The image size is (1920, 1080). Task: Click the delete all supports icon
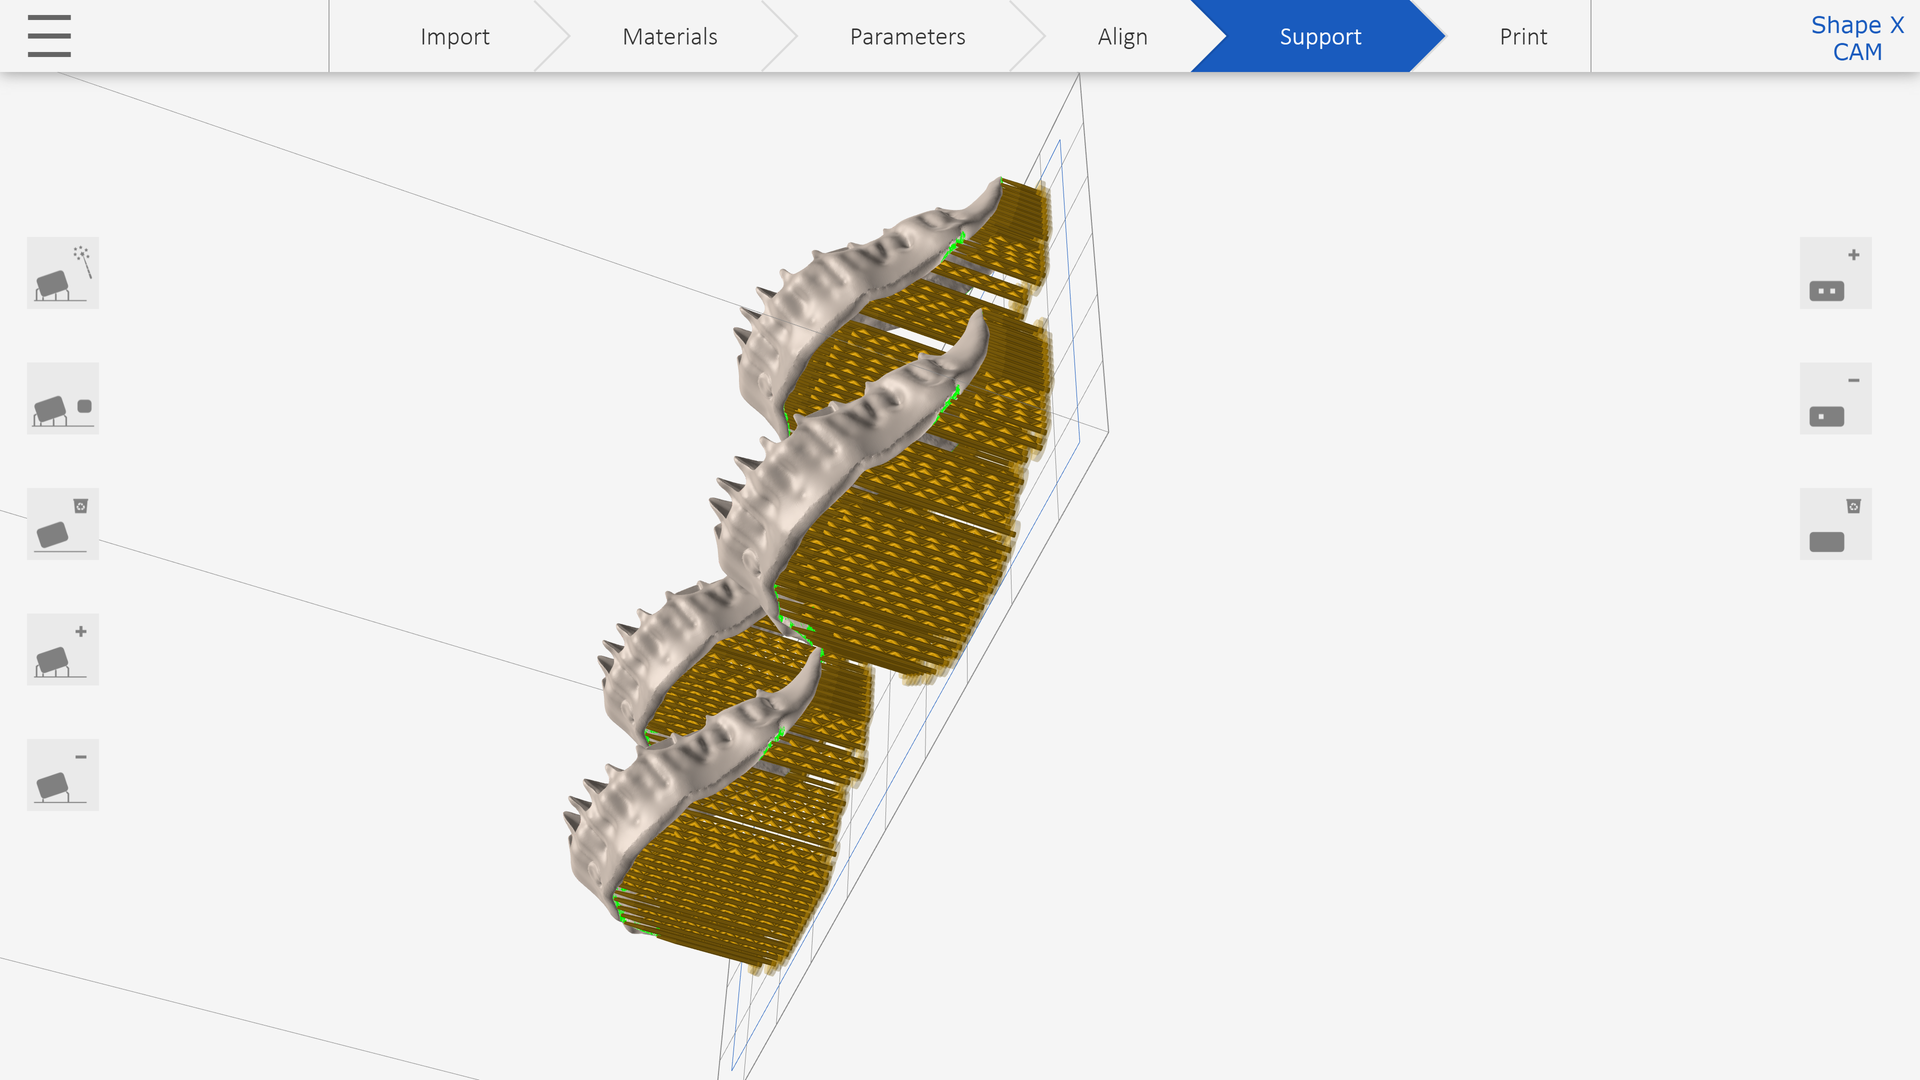pos(62,523)
